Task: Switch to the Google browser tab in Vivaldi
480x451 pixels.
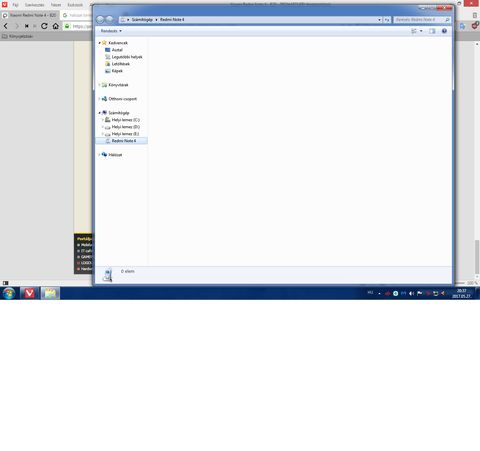Action: 77,15
